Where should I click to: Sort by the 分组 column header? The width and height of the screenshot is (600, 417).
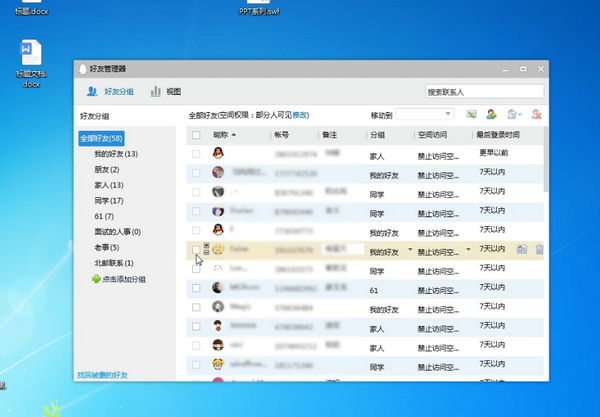[x=377, y=135]
